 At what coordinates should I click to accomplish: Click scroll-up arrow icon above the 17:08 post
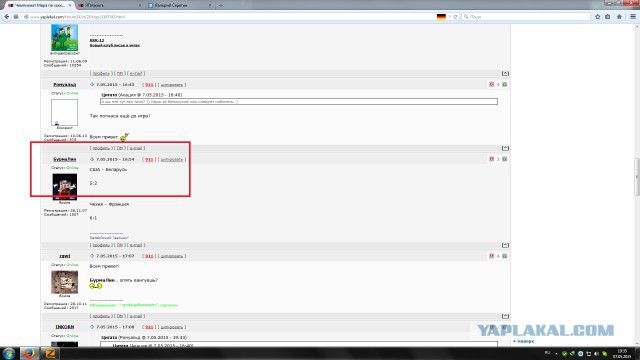(505, 316)
